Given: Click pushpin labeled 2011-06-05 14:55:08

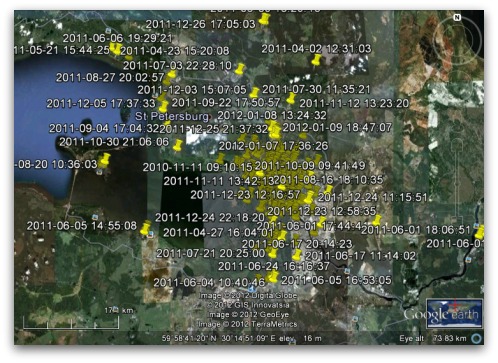Looking at the screenshot, I should [146, 228].
